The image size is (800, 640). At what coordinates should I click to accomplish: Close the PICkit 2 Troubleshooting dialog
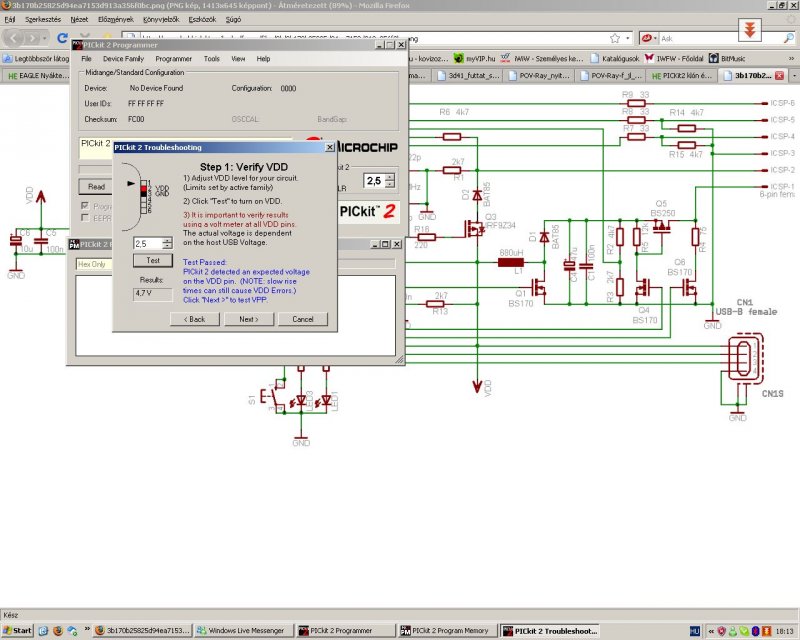pos(330,147)
